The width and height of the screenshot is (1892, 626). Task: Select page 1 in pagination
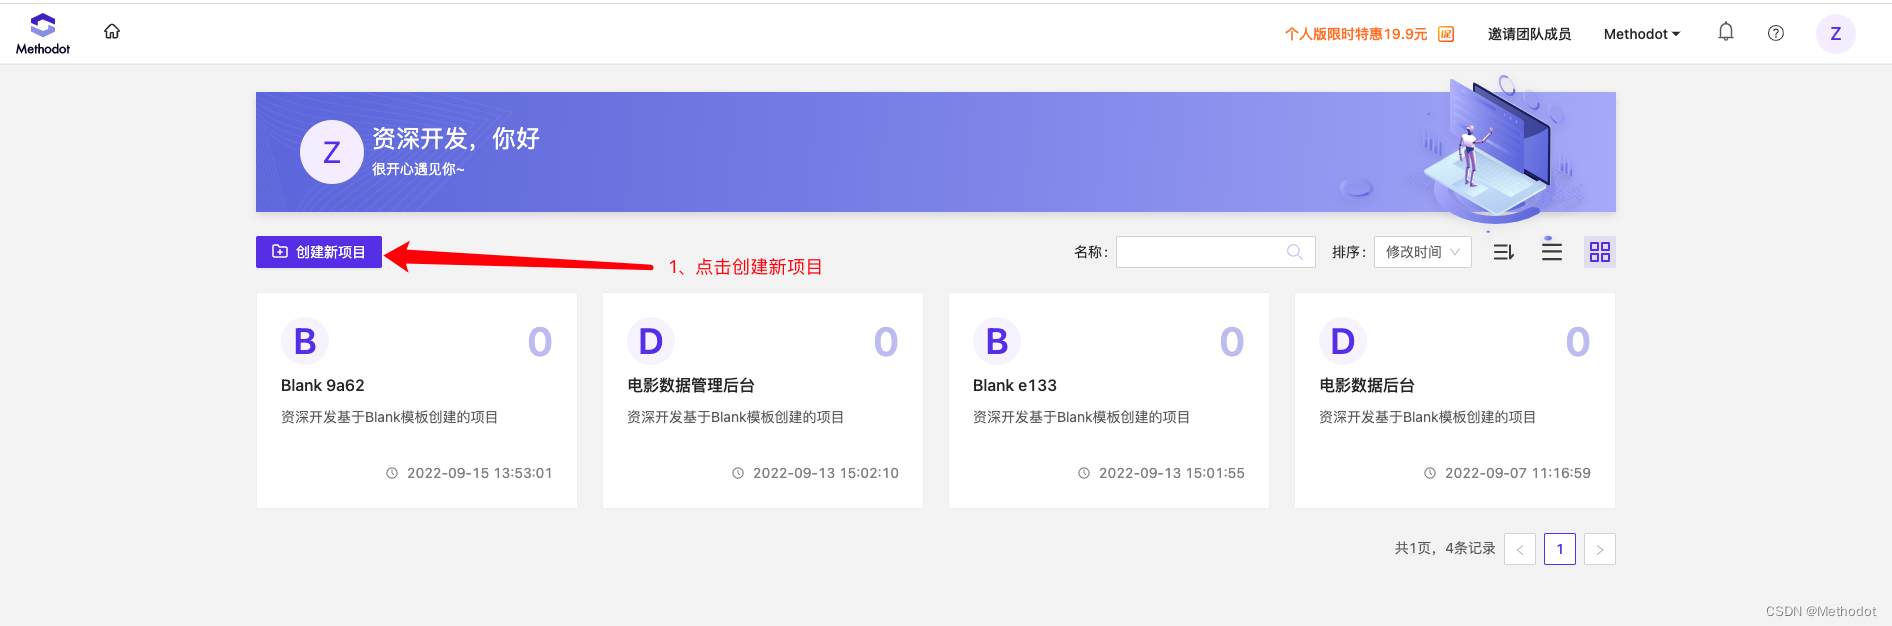1560,549
